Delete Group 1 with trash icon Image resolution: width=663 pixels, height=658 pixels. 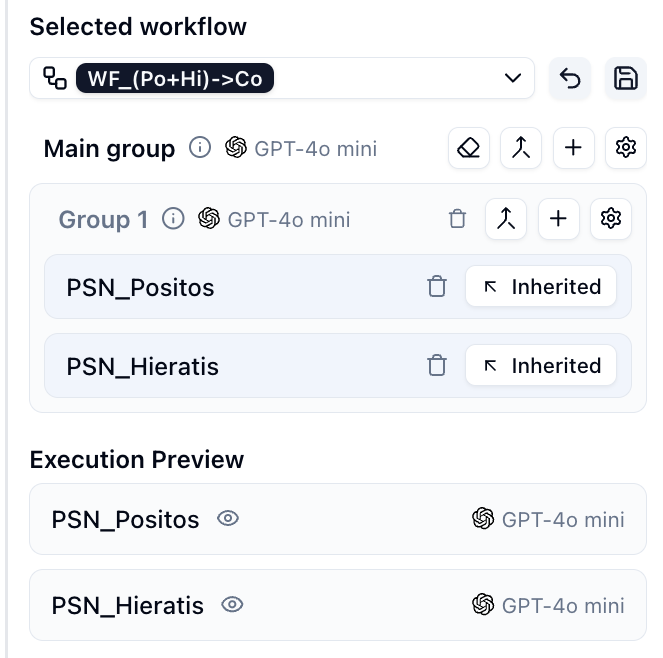(x=457, y=219)
